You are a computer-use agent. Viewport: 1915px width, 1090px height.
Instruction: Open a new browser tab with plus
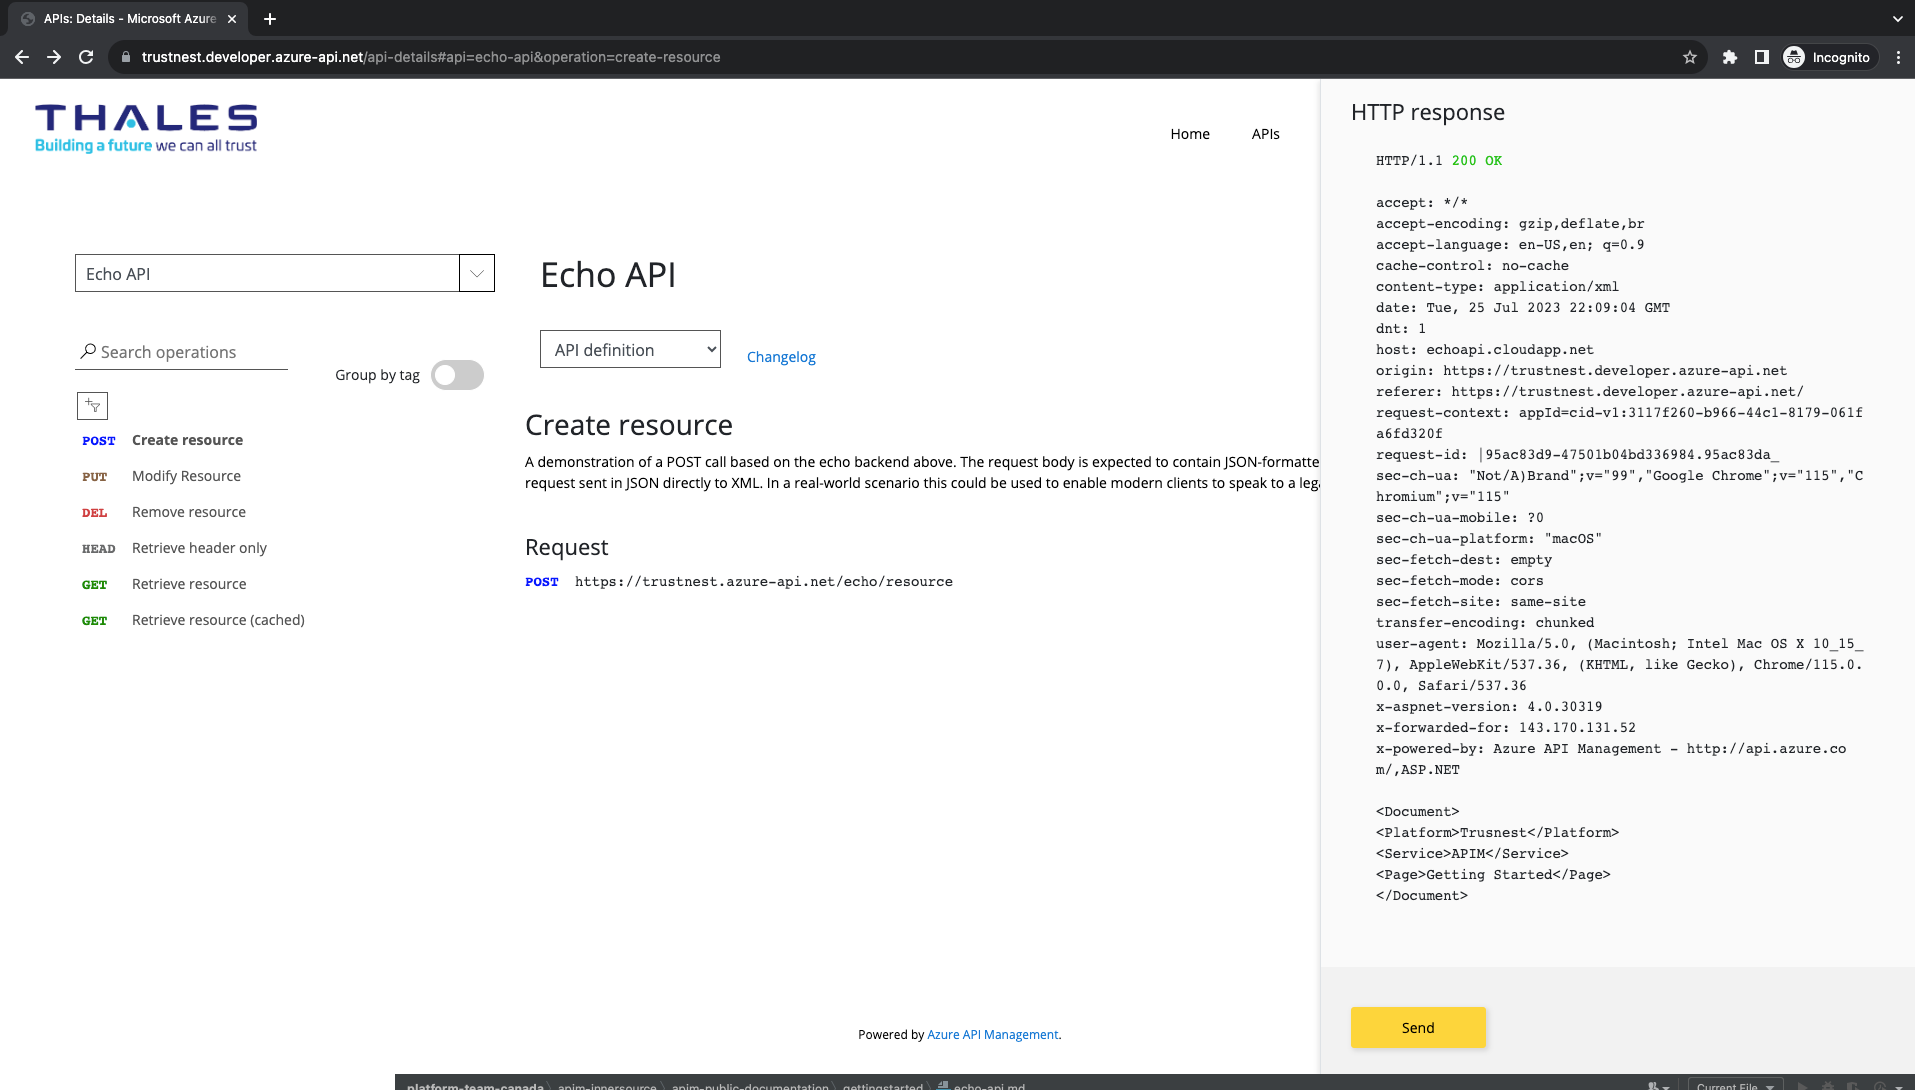(x=270, y=19)
